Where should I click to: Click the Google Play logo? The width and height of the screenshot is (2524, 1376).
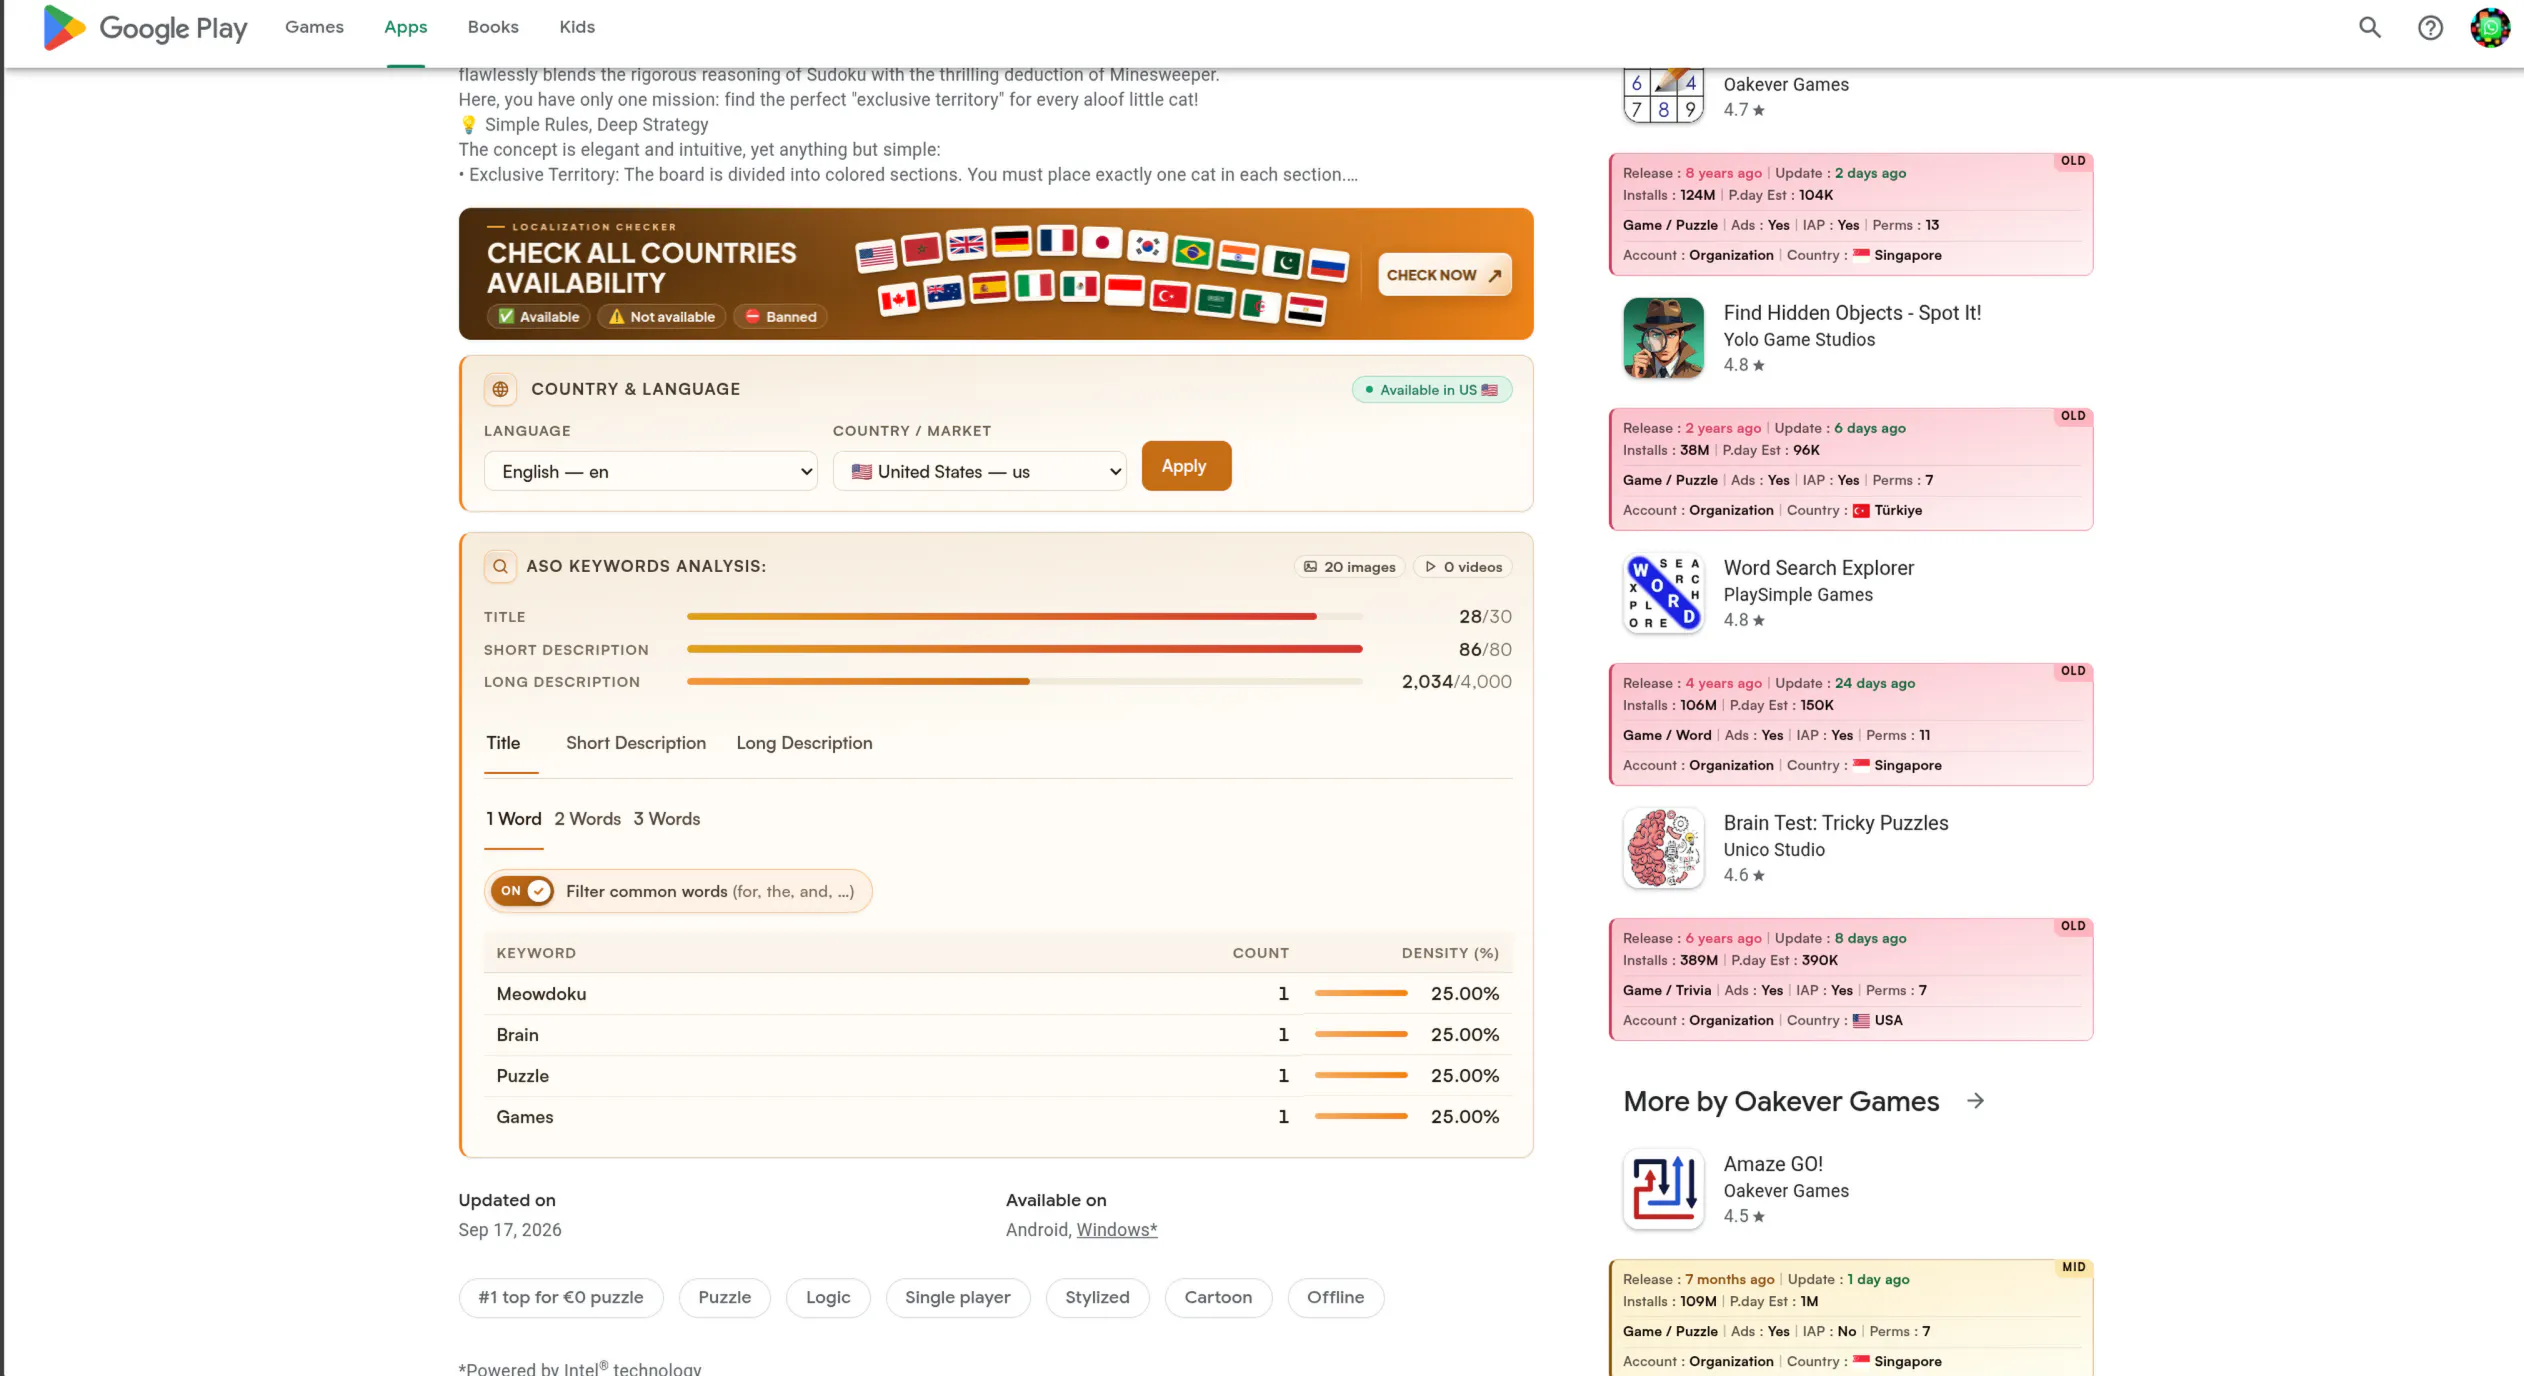pos(145,28)
